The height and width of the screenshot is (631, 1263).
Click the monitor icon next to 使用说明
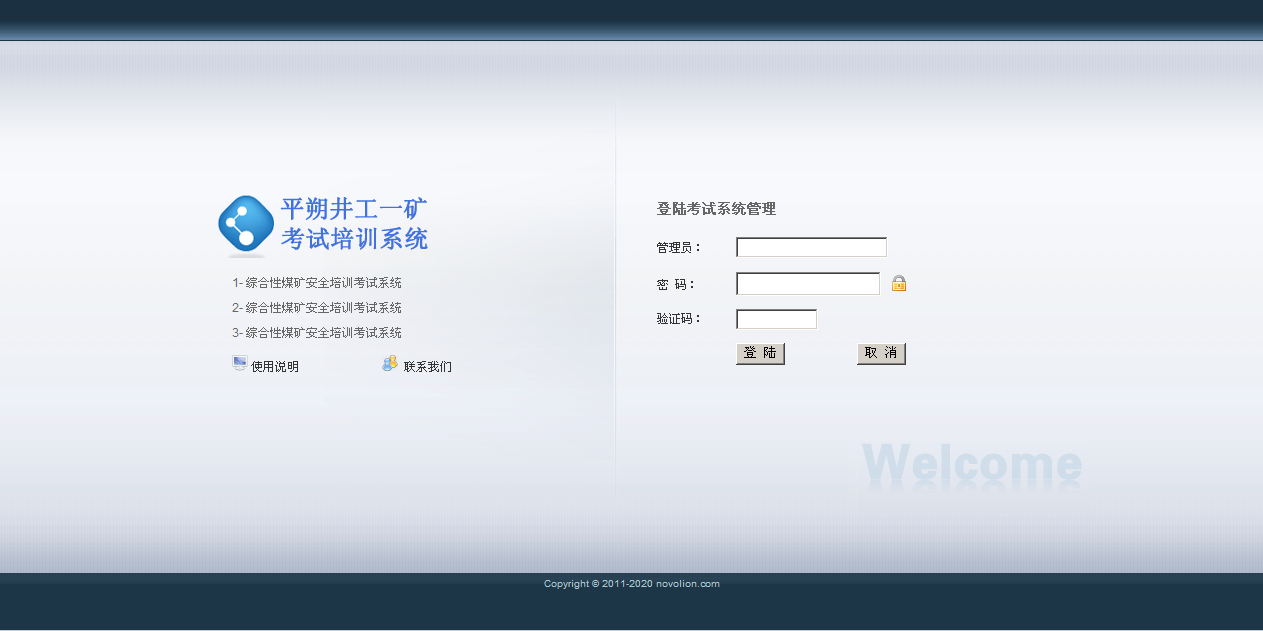point(240,364)
